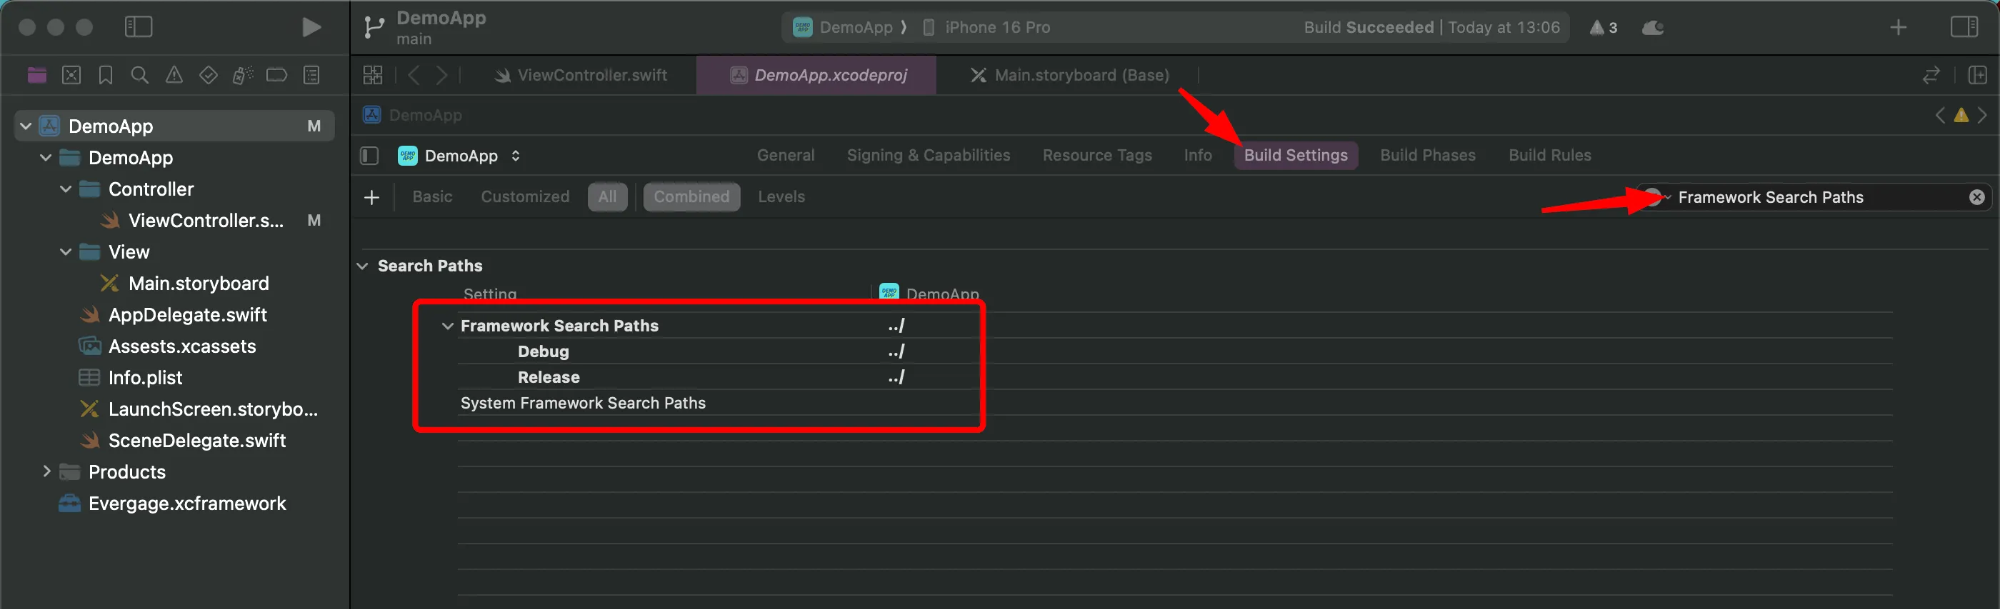Select Evergage.xcframework in navigator
Image resolution: width=2000 pixels, height=609 pixels.
point(173,503)
